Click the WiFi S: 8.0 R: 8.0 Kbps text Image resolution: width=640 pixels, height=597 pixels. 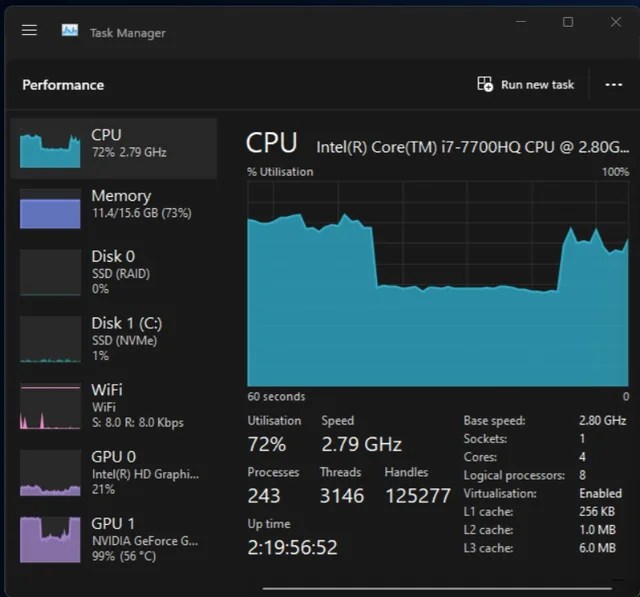tap(138, 422)
